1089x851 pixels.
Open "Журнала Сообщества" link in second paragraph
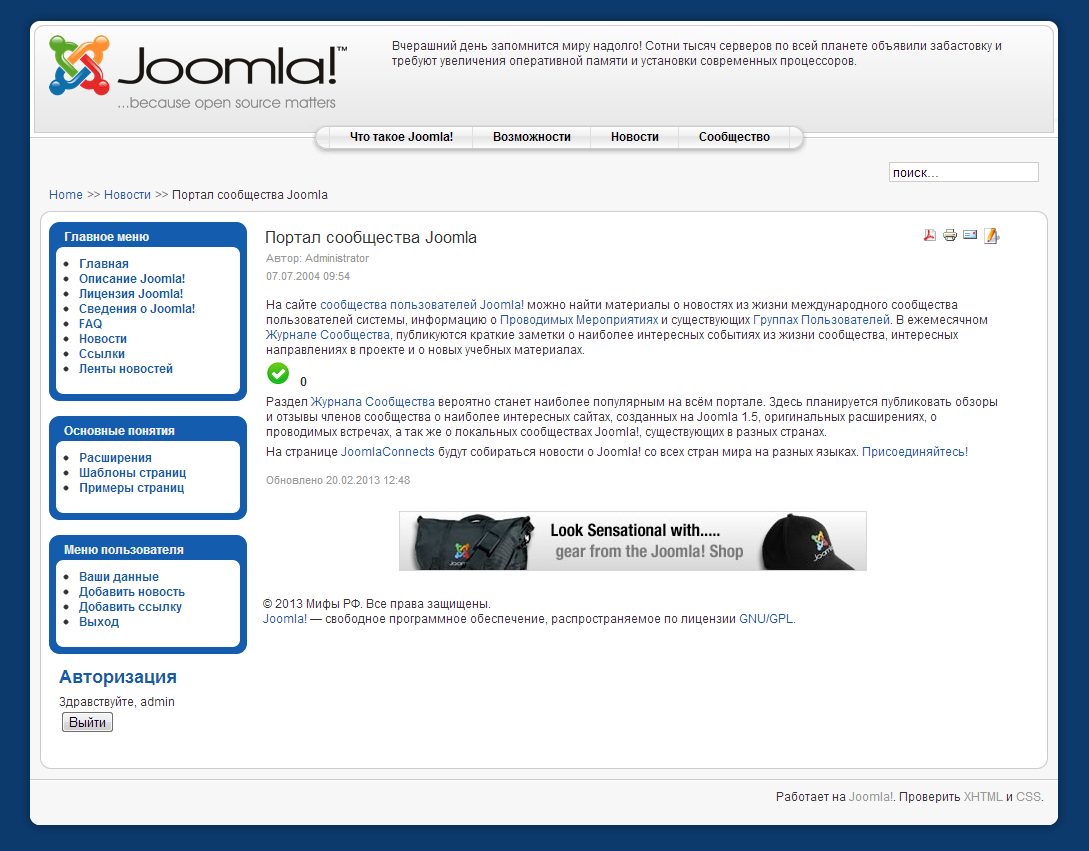click(x=372, y=402)
